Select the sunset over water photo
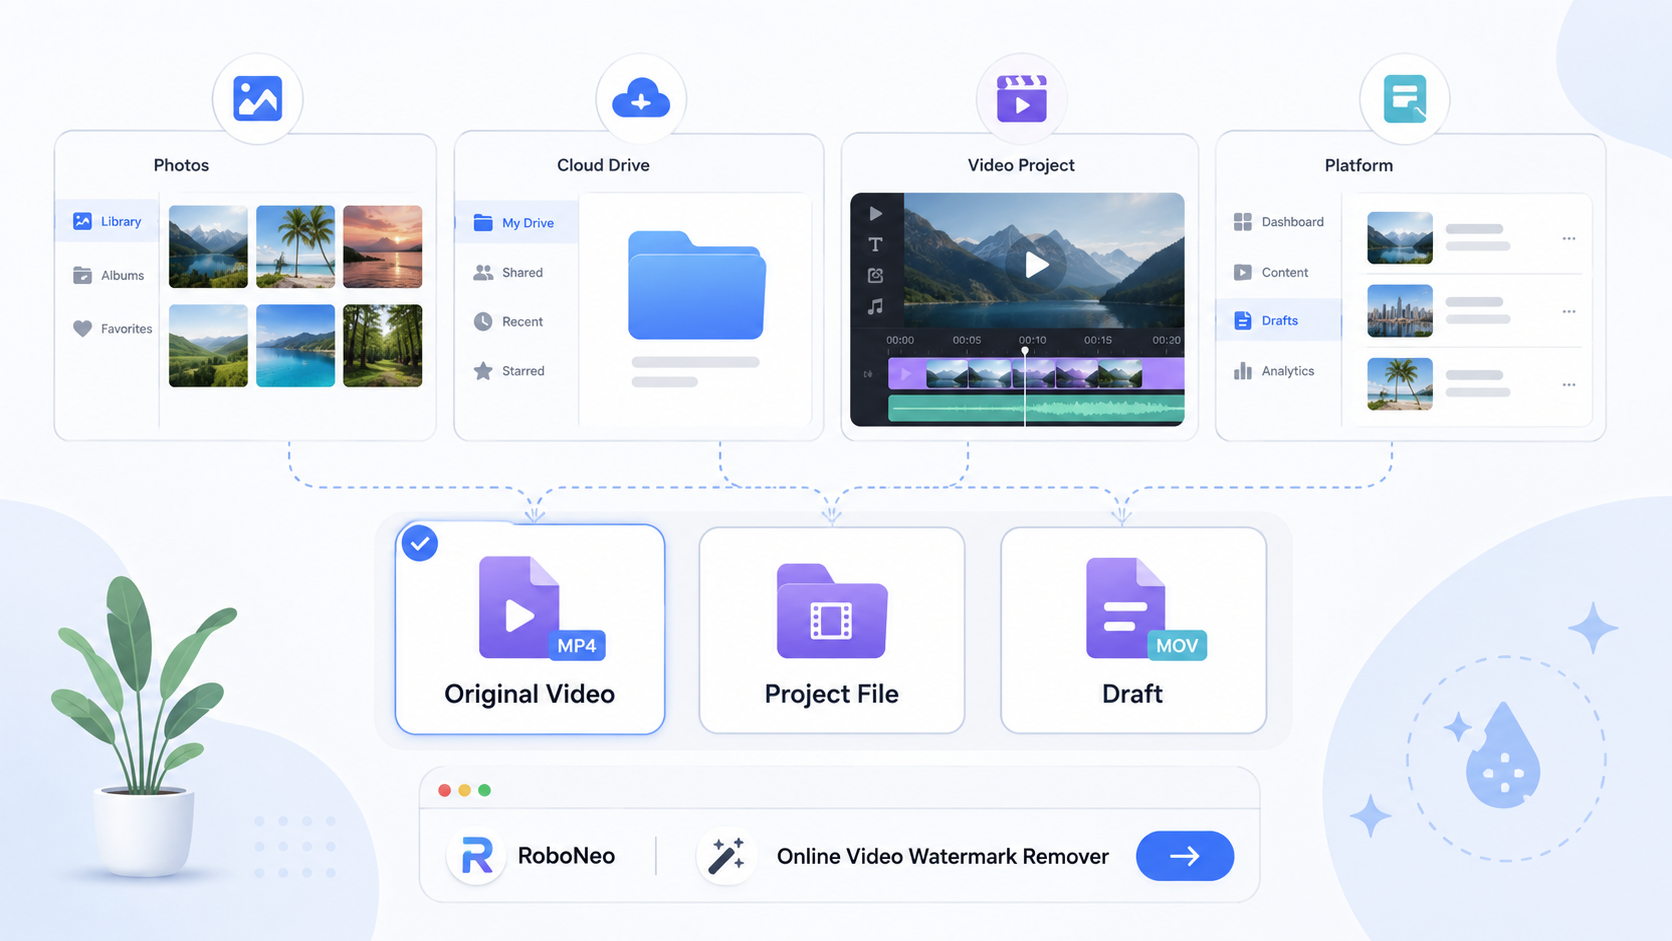The height and width of the screenshot is (941, 1672). pyautogui.click(x=382, y=247)
